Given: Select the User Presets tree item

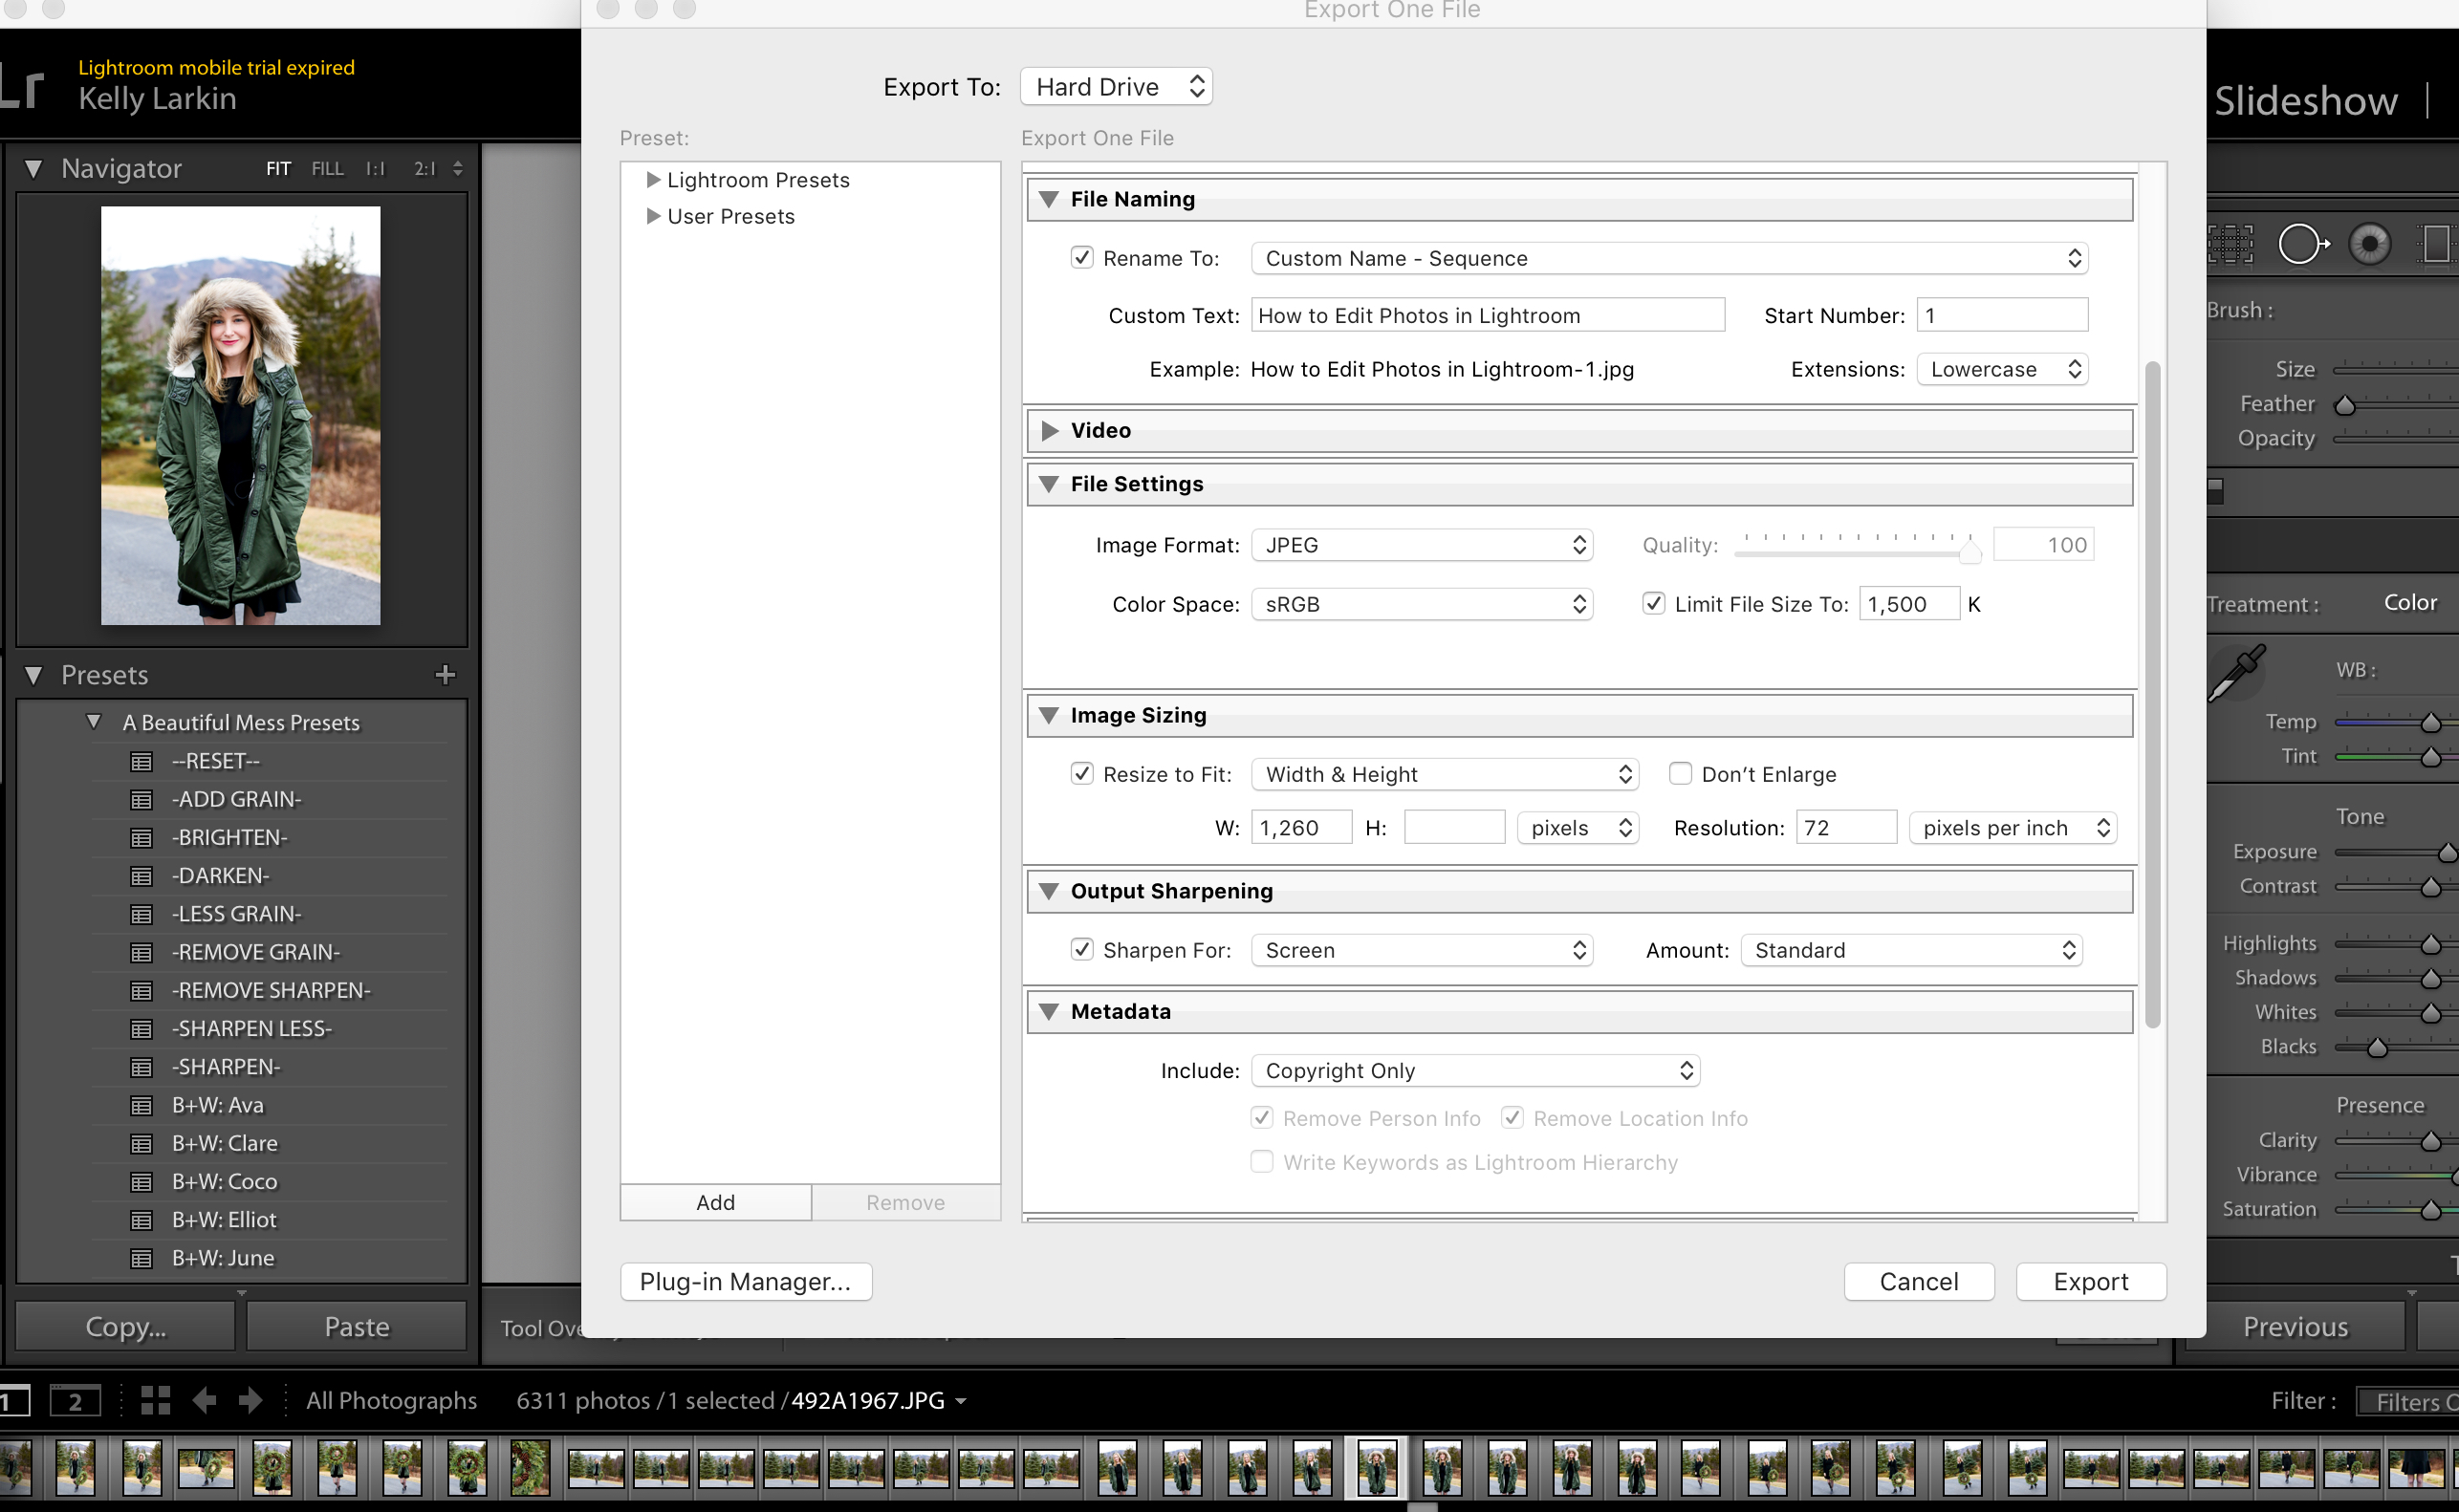Looking at the screenshot, I should (x=729, y=216).
